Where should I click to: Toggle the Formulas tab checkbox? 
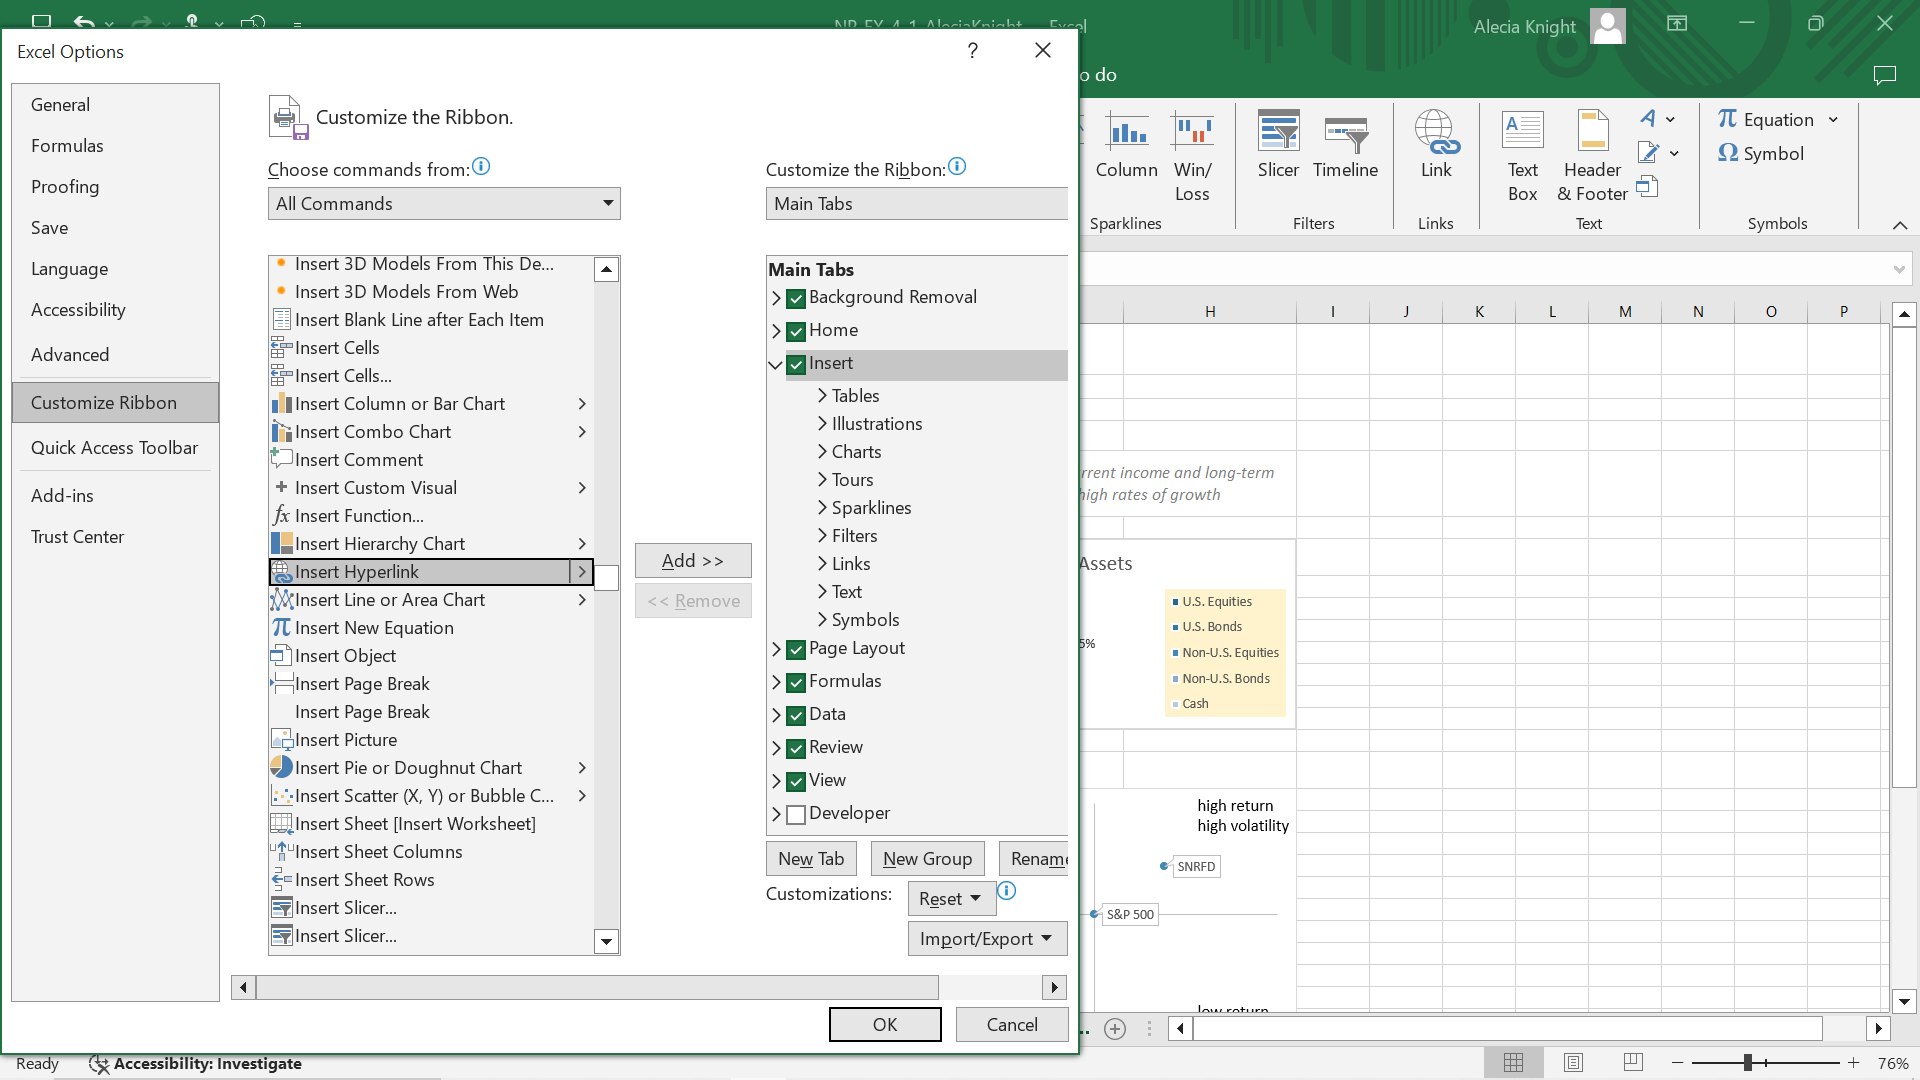click(796, 682)
